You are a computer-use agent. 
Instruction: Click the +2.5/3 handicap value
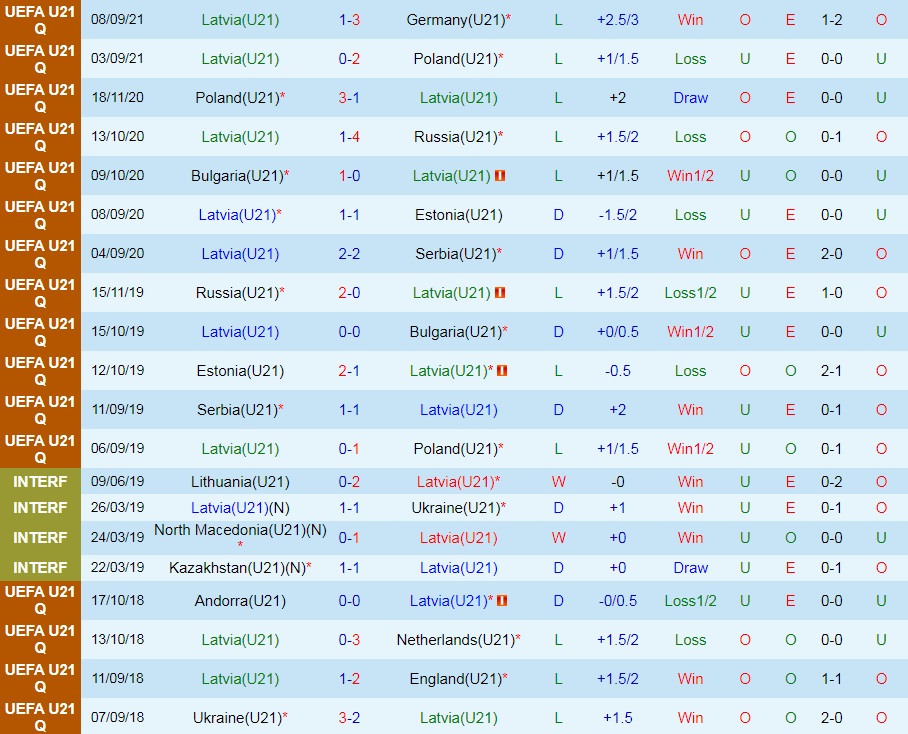[x=618, y=20]
